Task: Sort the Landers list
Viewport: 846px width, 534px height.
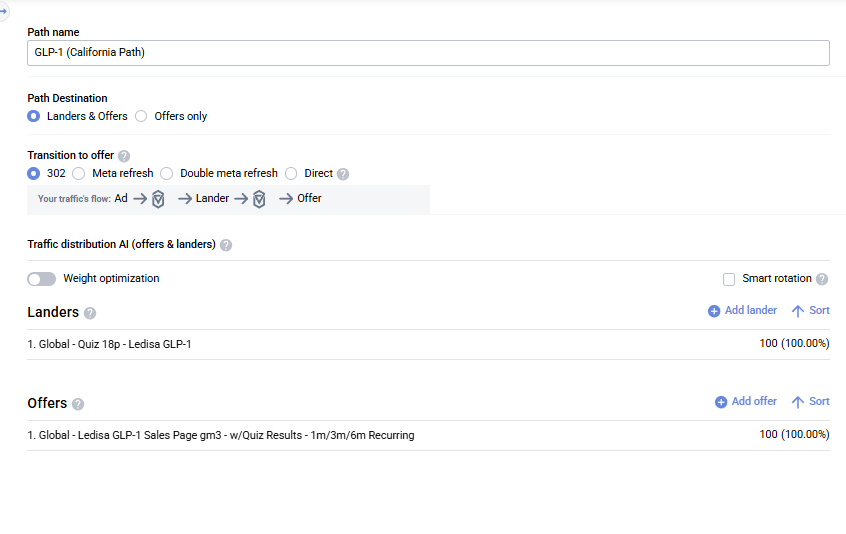Action: tap(811, 311)
